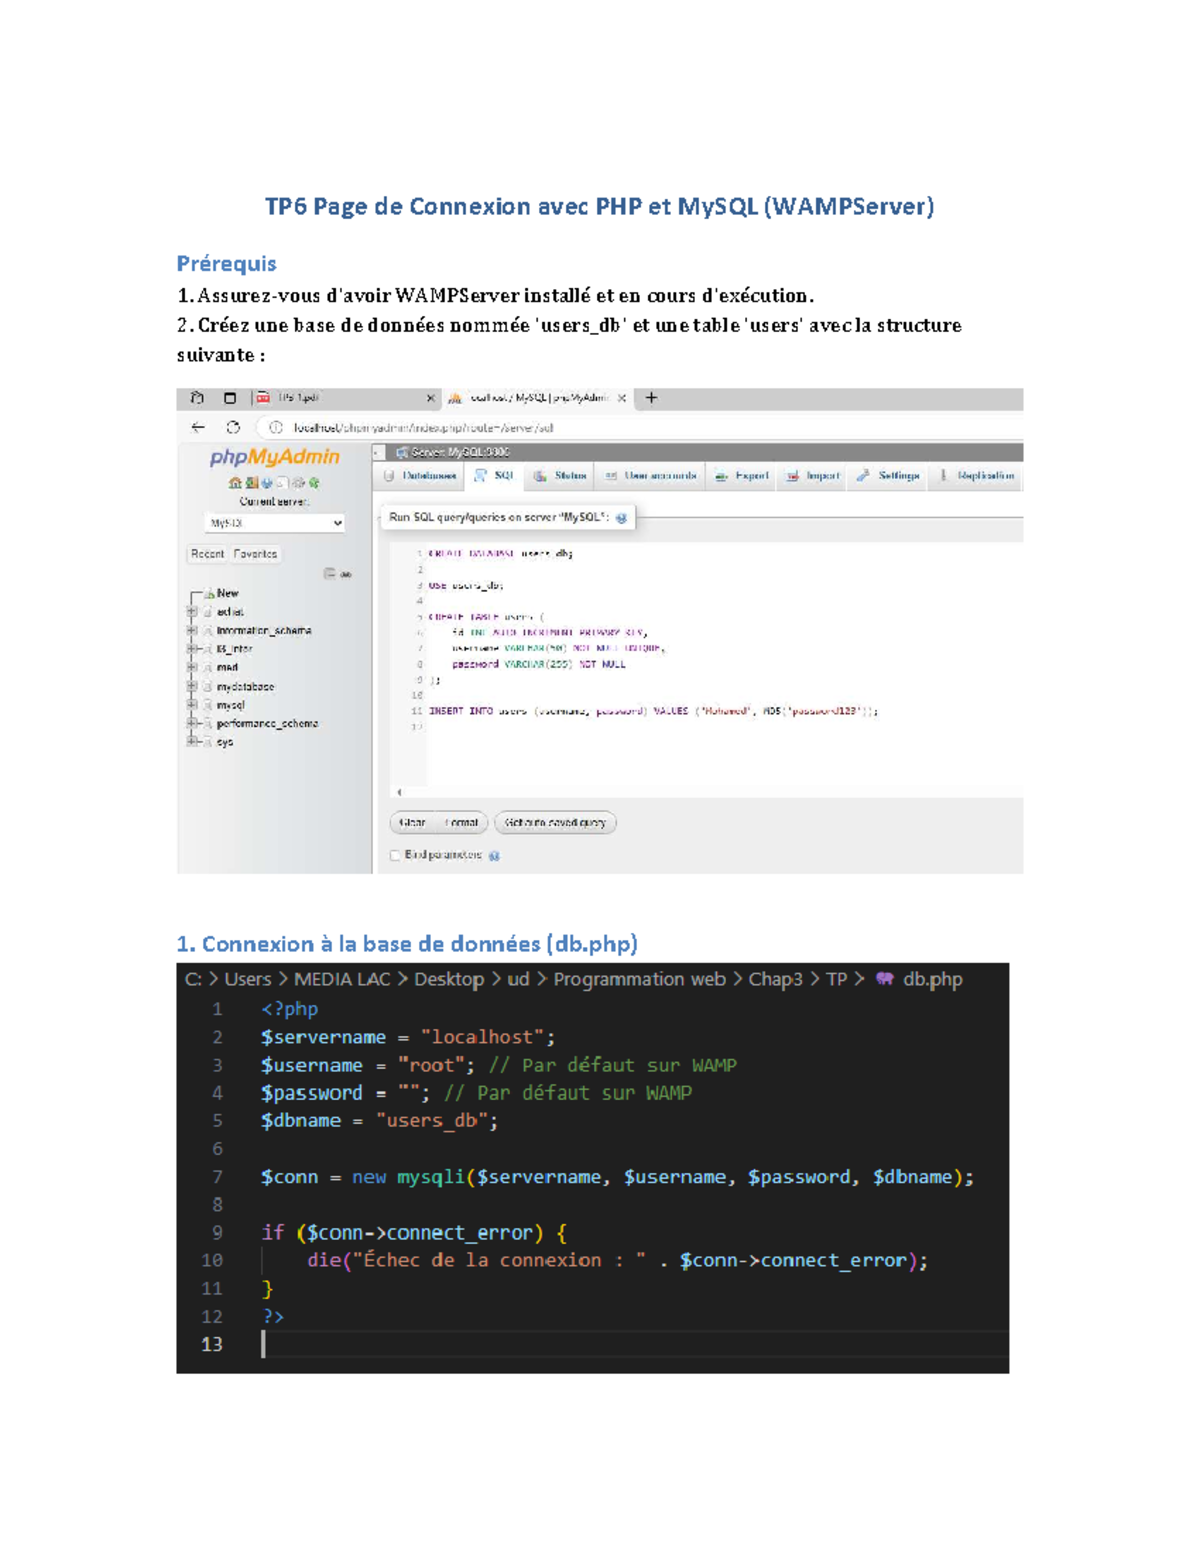Viewport: 1200px width, 1553px height.
Task: Select the performance_schema tree item
Action: pyautogui.click(x=267, y=723)
